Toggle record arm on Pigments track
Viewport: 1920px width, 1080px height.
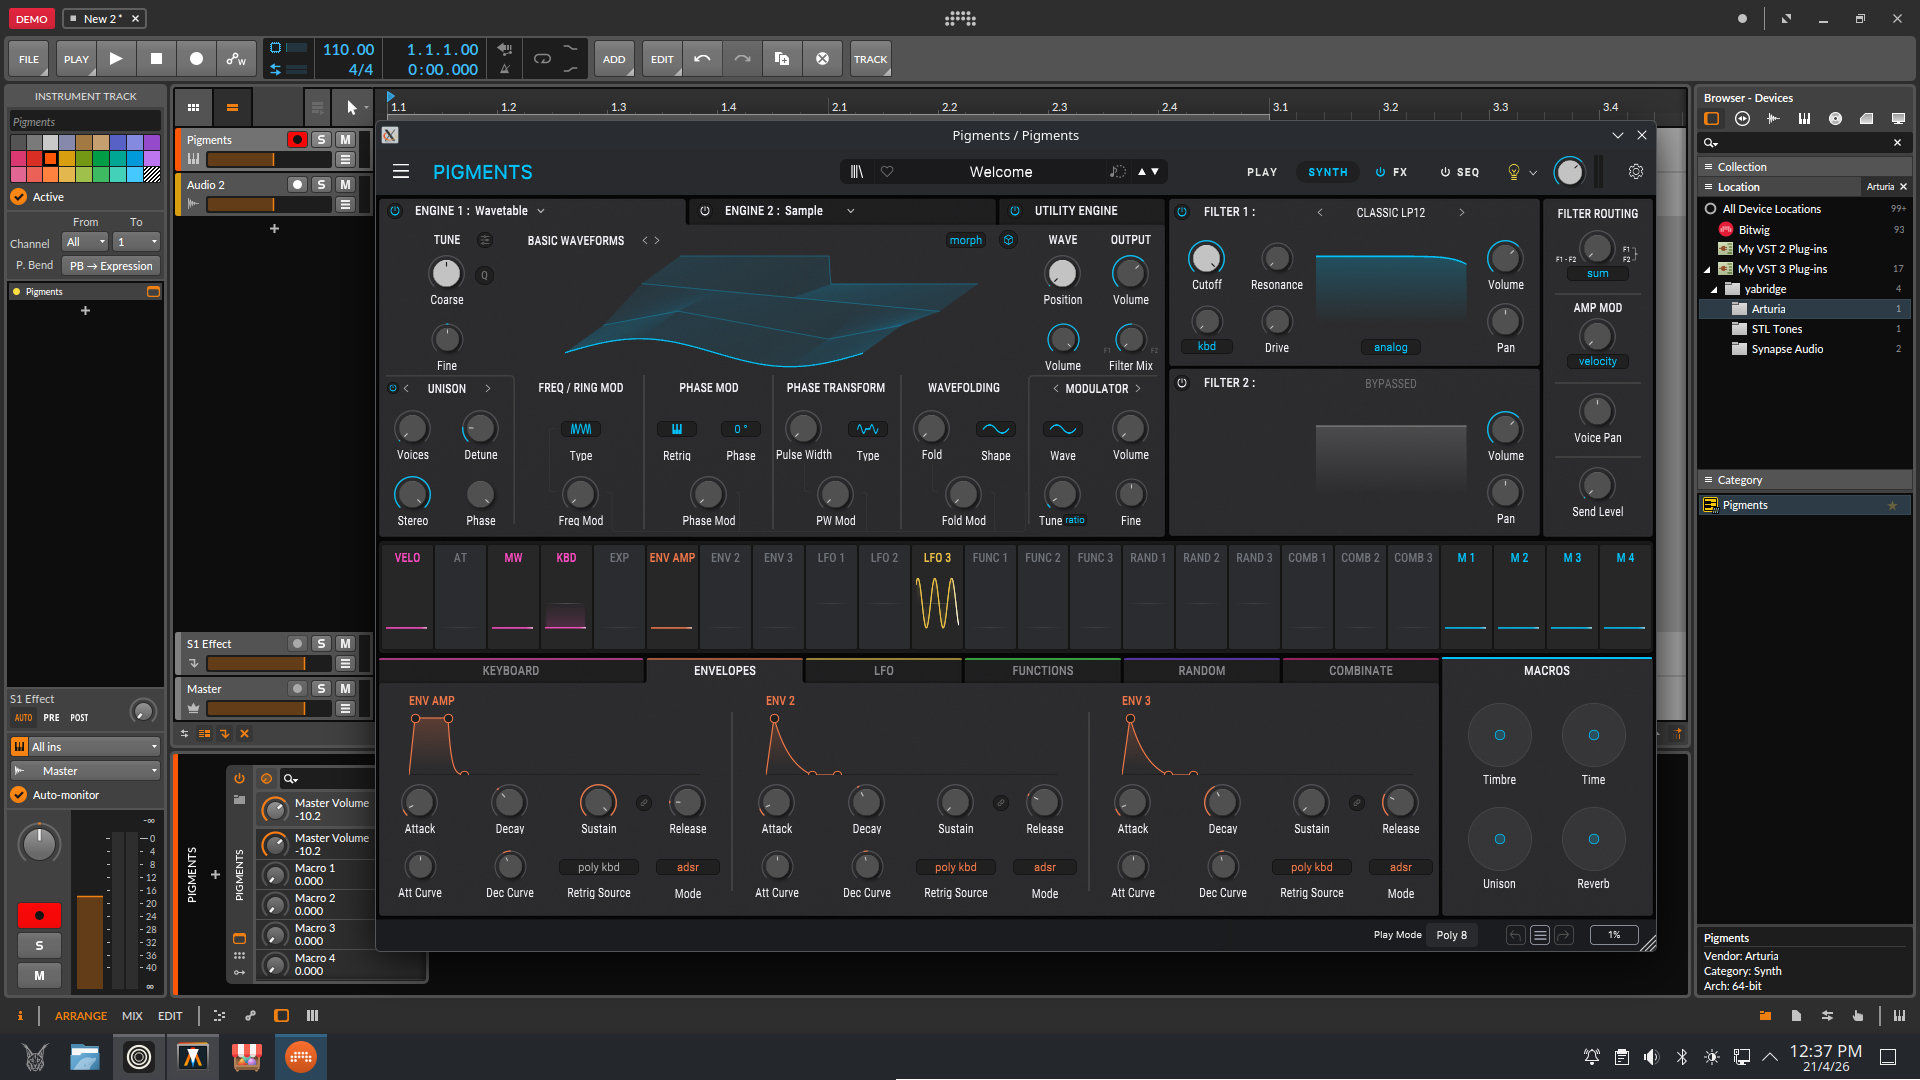tap(297, 140)
